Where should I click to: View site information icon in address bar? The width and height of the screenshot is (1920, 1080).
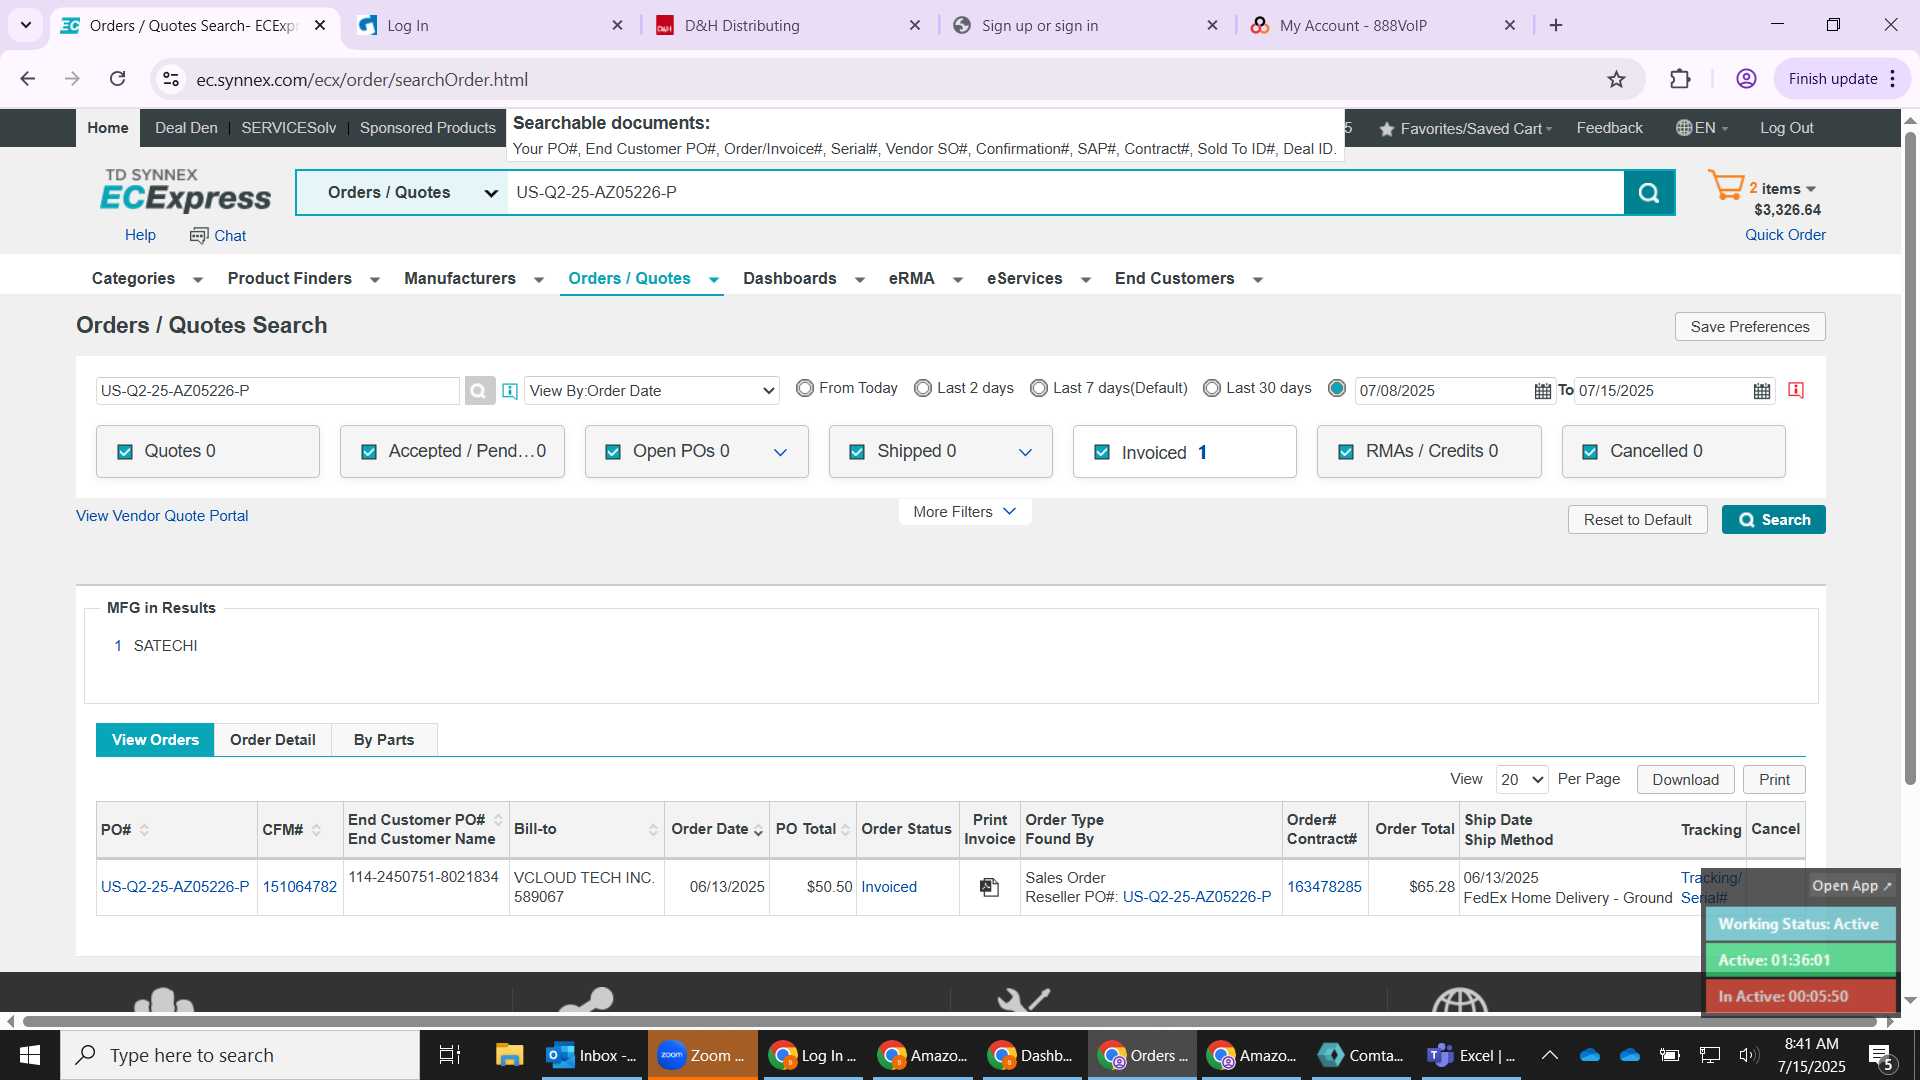coord(171,79)
